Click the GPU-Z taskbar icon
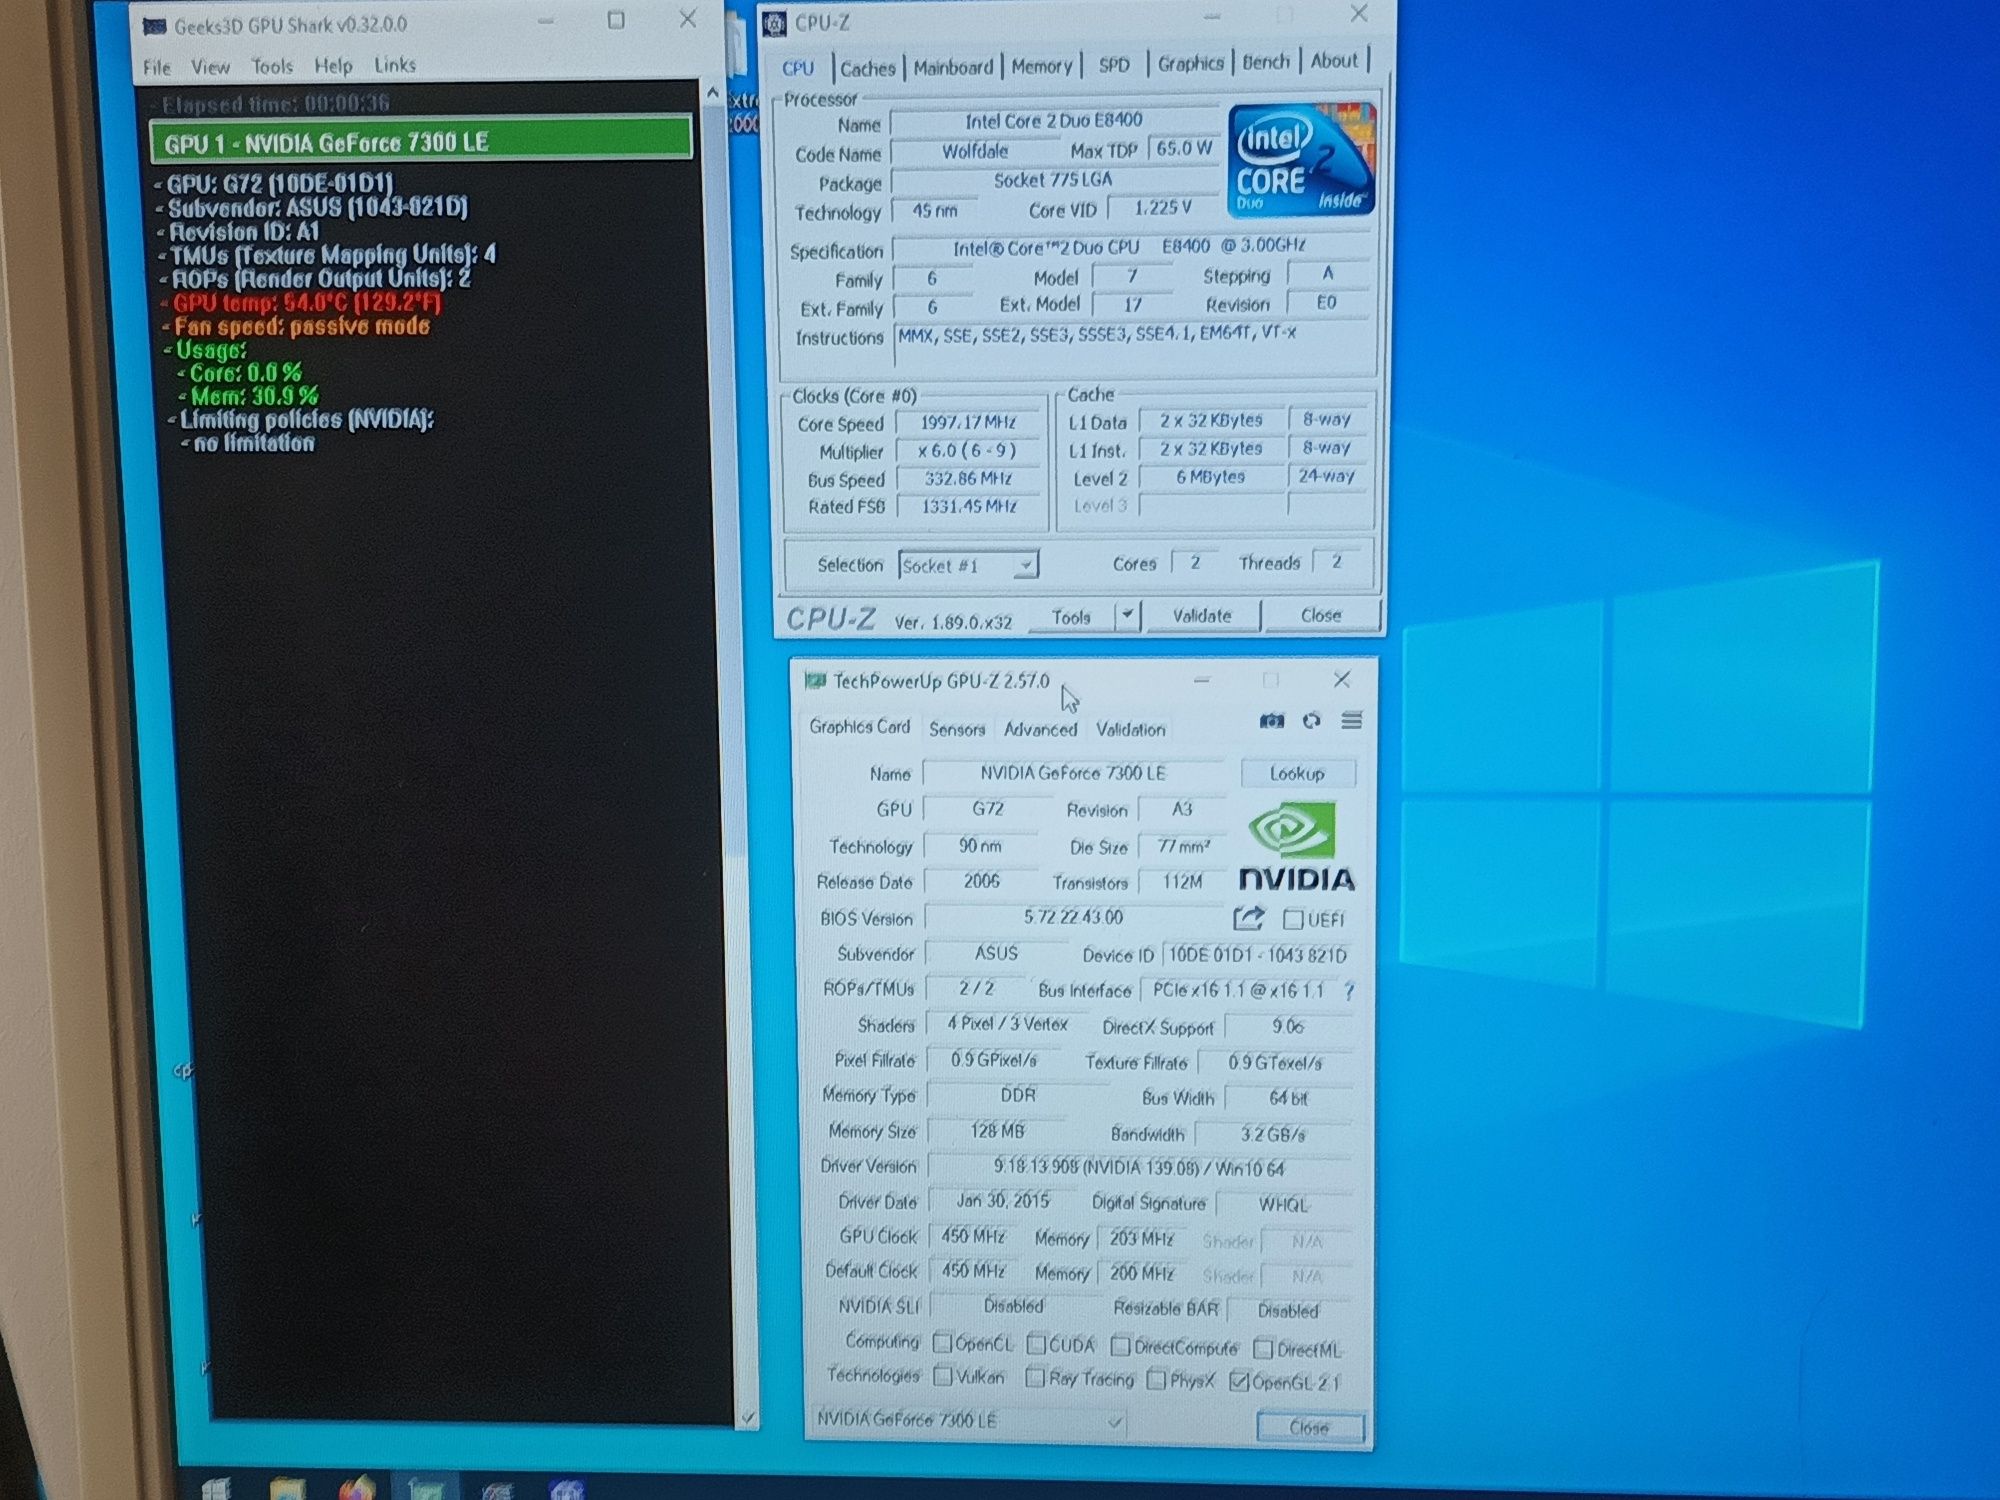This screenshot has height=1500, width=2000. point(426,1490)
